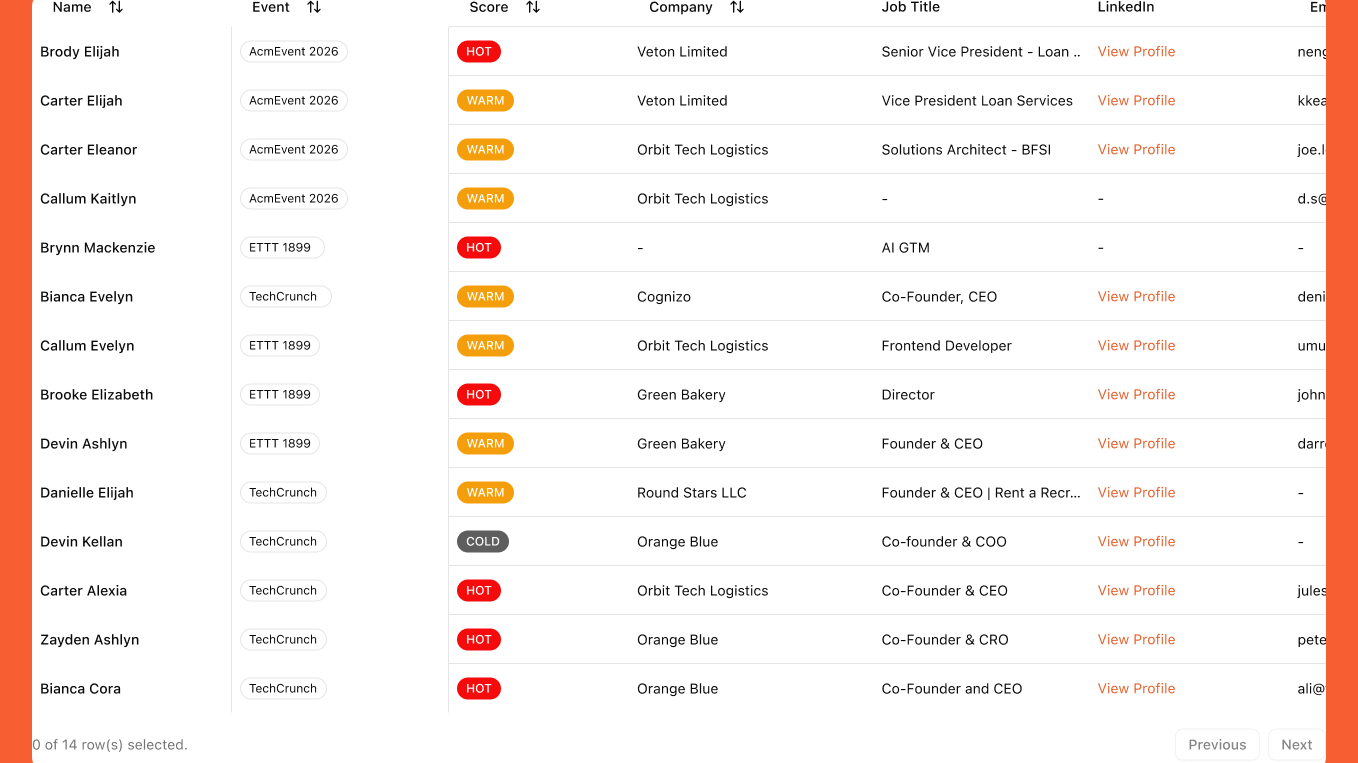Click WARM badge in Carter Eleanor row

(x=485, y=150)
